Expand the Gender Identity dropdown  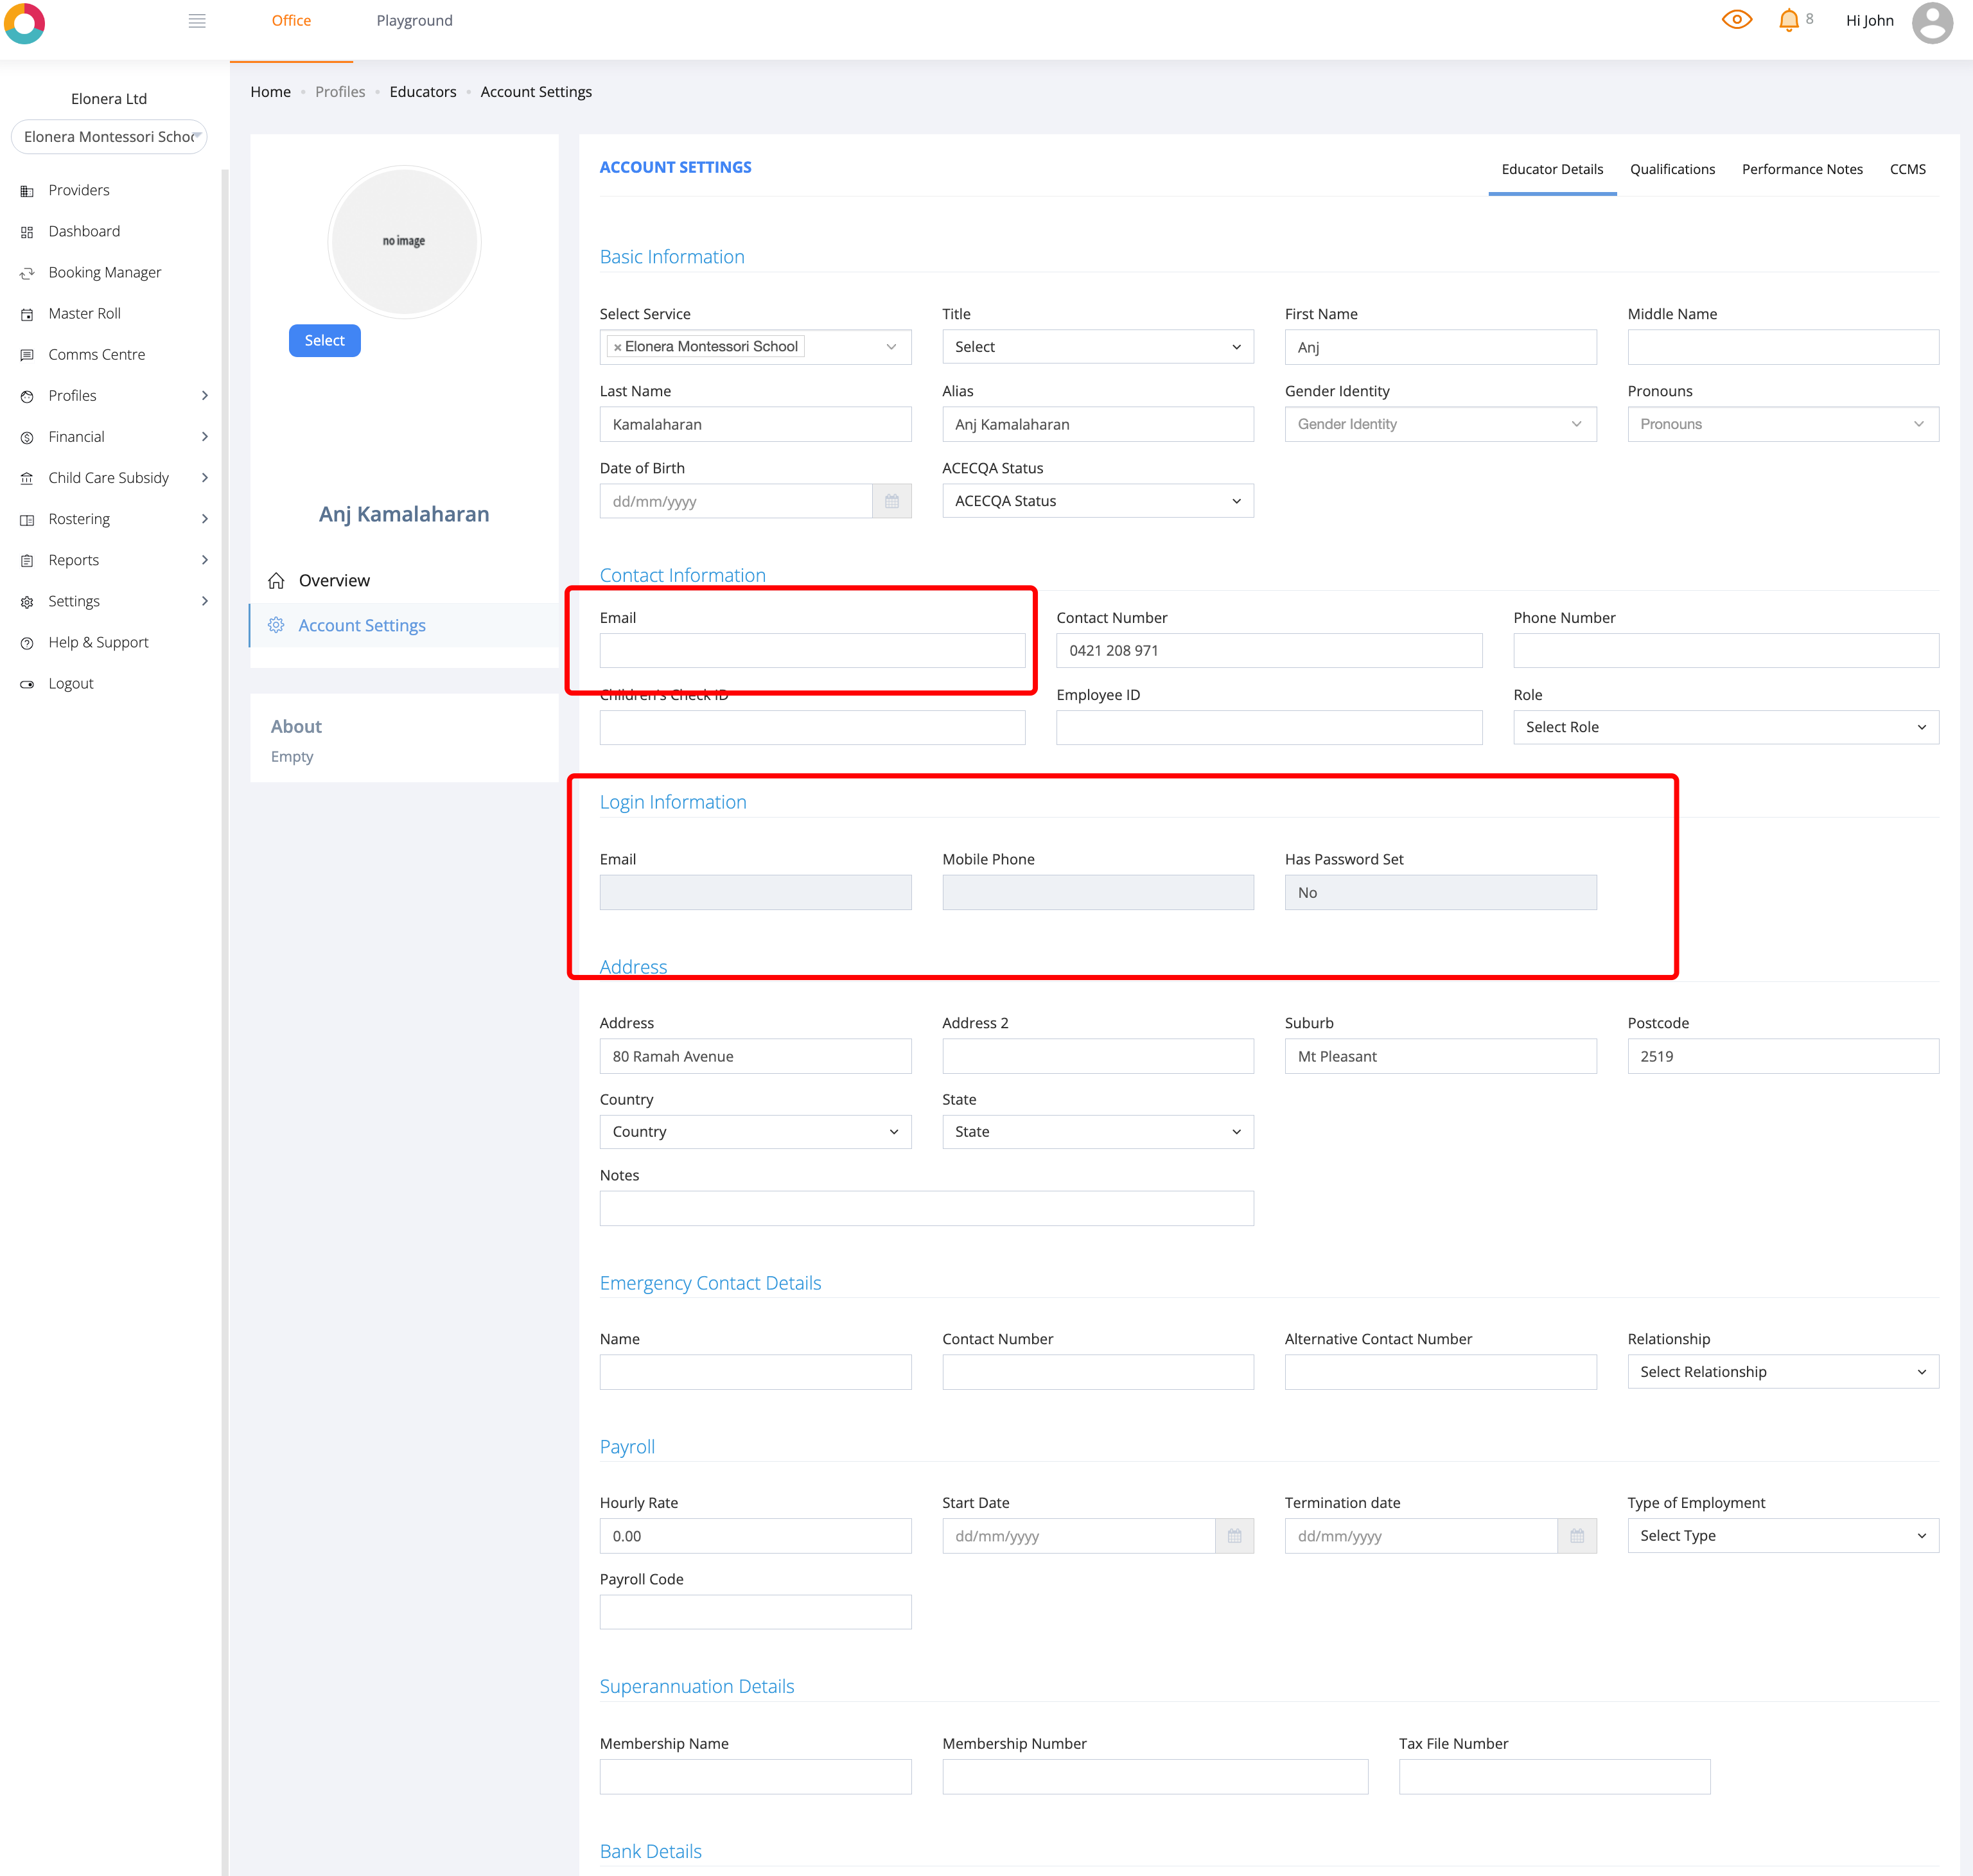1439,424
